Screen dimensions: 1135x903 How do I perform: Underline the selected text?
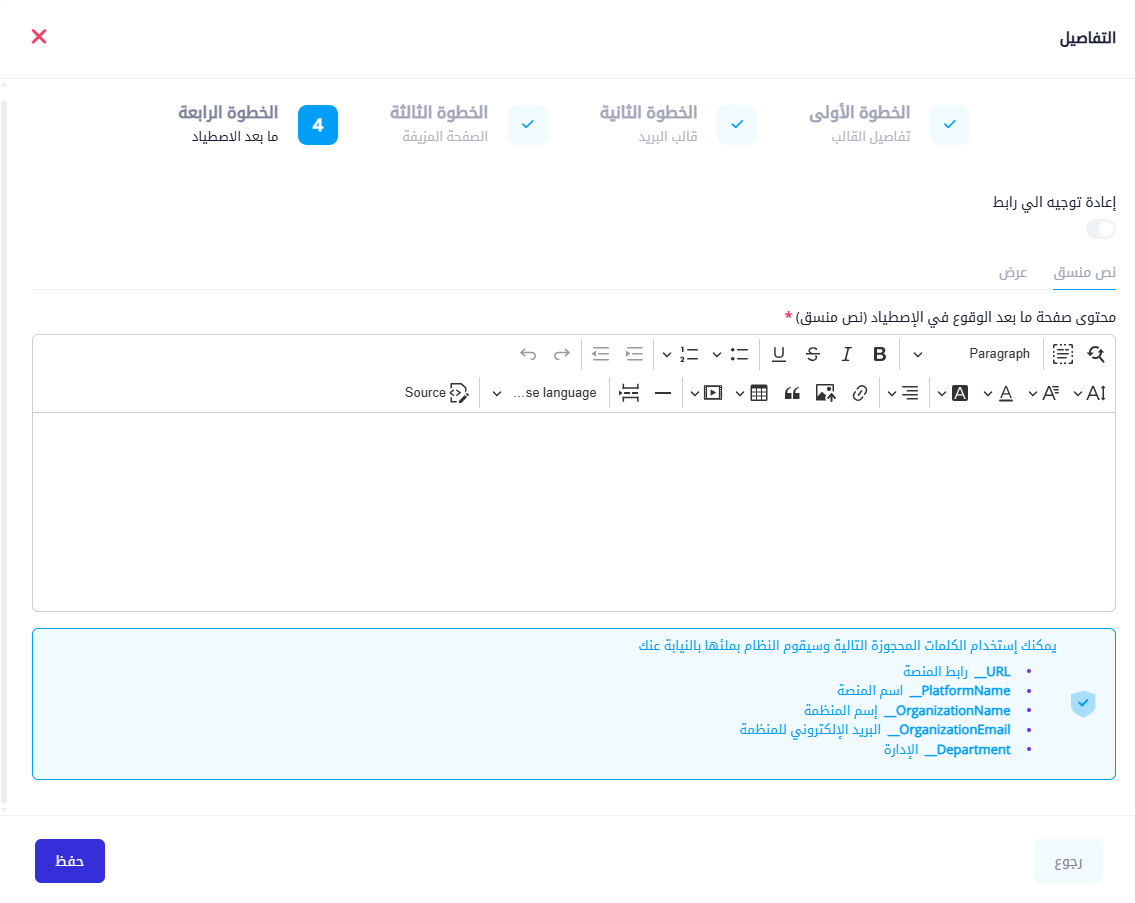(x=779, y=354)
